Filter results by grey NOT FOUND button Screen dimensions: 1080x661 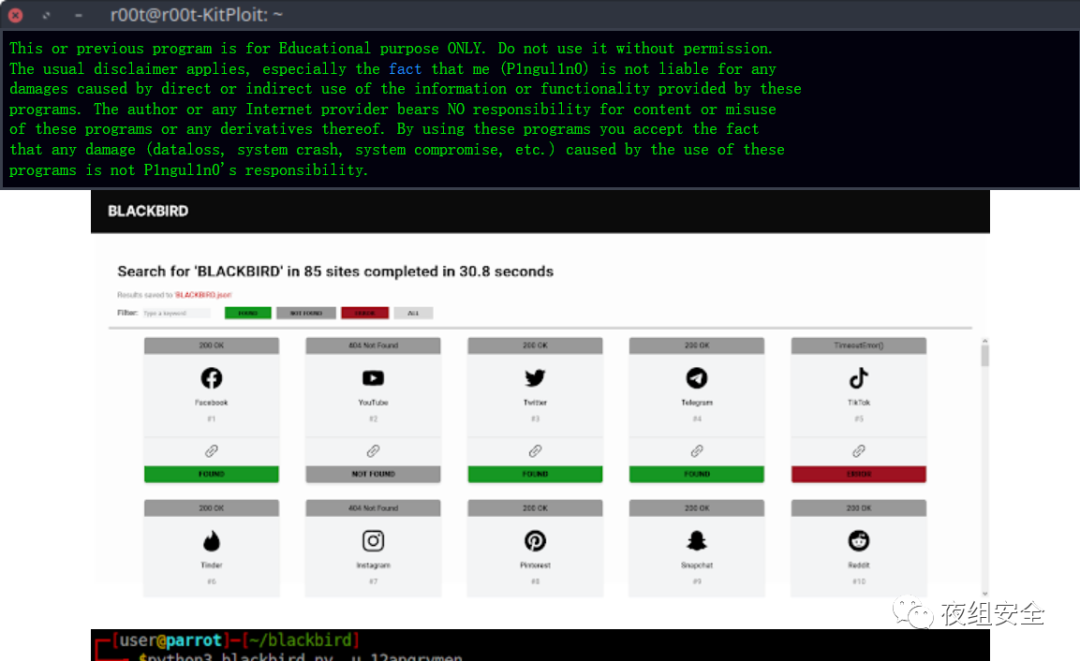click(x=306, y=313)
